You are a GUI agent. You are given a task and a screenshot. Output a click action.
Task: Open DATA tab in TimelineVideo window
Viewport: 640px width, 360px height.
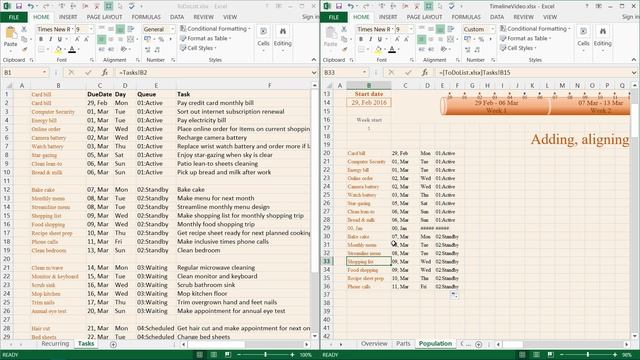coord(497,17)
